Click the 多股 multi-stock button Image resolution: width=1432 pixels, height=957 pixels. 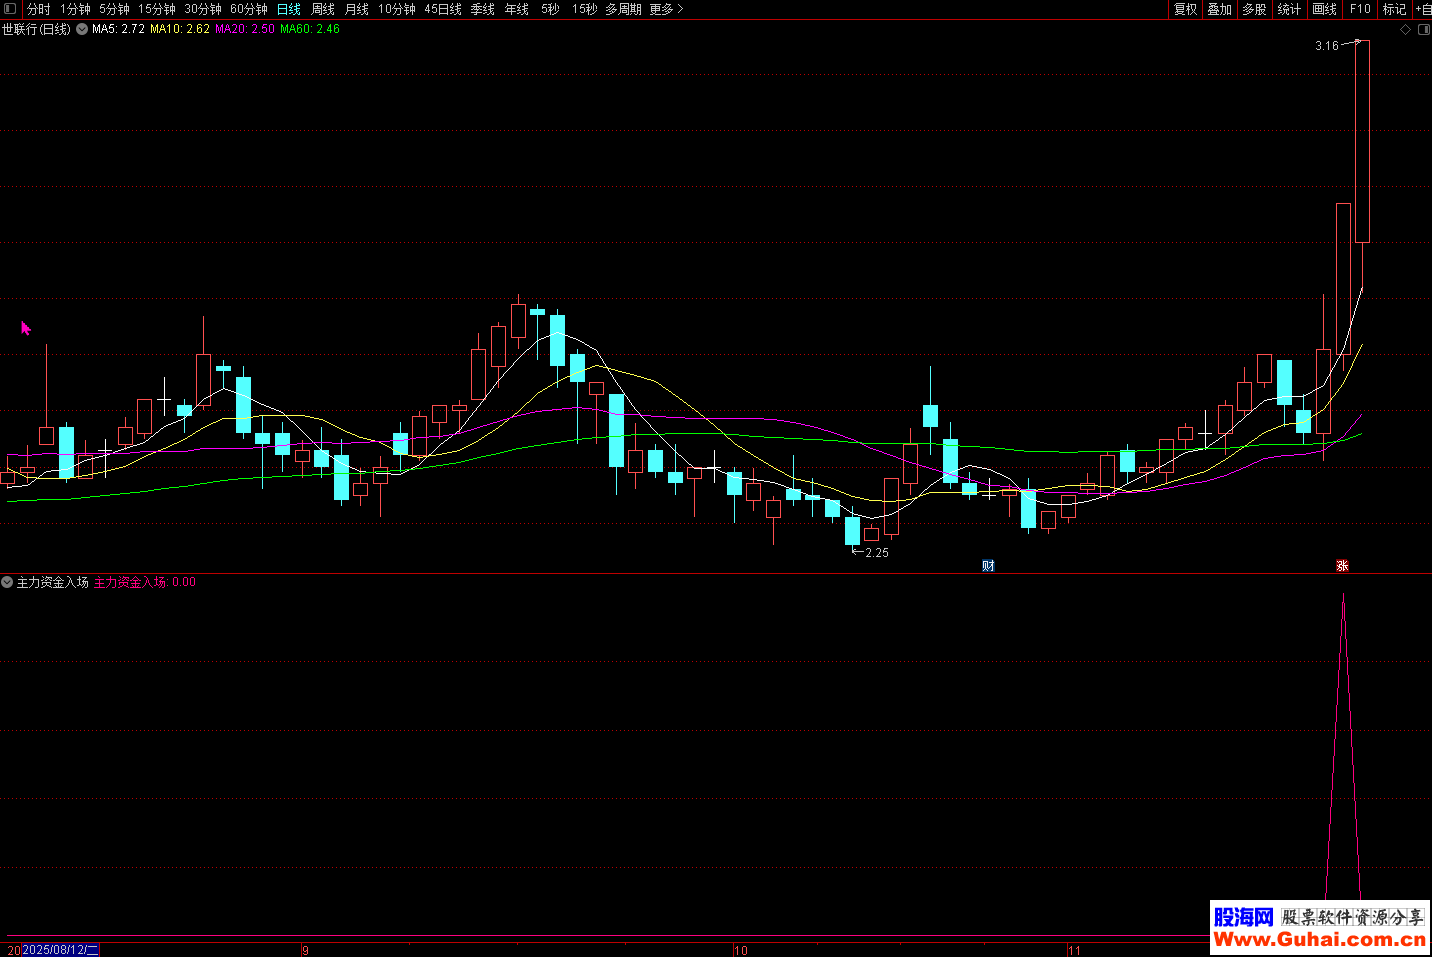pyautogui.click(x=1254, y=9)
